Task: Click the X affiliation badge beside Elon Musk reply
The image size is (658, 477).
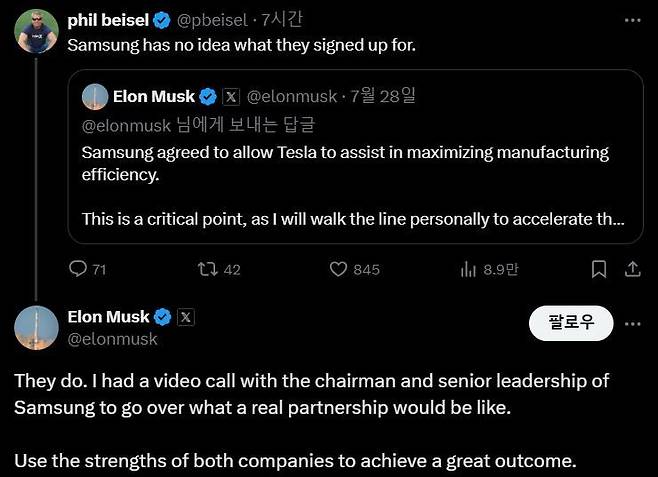Action: (185, 317)
